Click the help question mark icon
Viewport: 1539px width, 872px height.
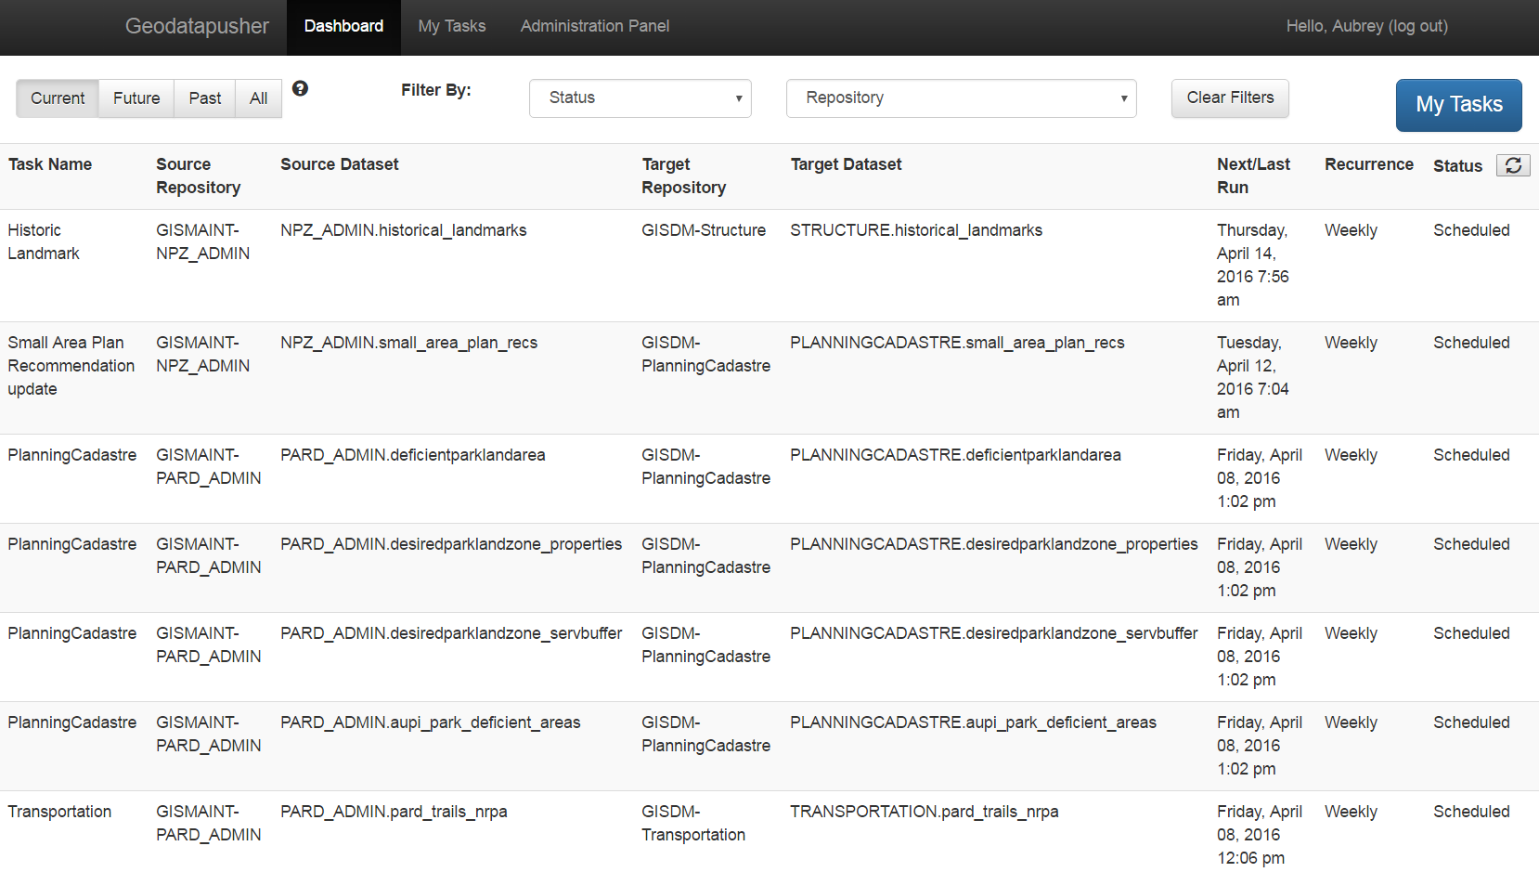(x=300, y=89)
